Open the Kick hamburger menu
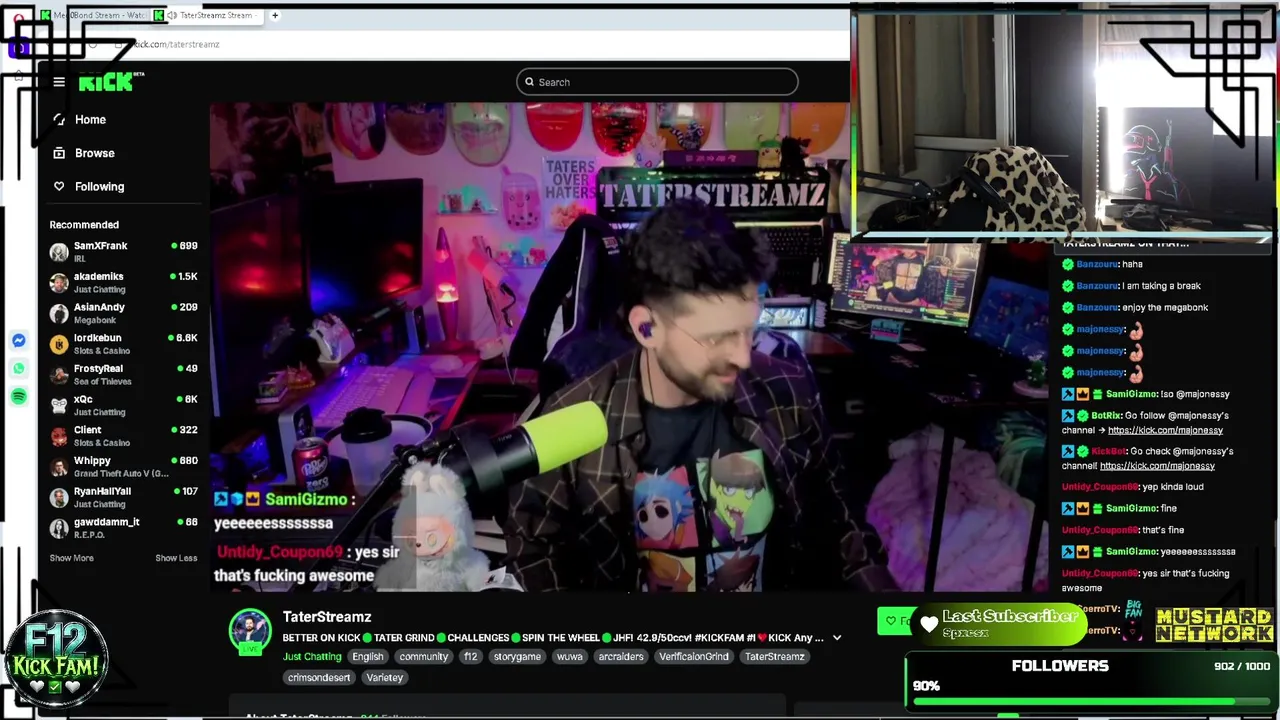This screenshot has width=1280, height=720. point(59,82)
